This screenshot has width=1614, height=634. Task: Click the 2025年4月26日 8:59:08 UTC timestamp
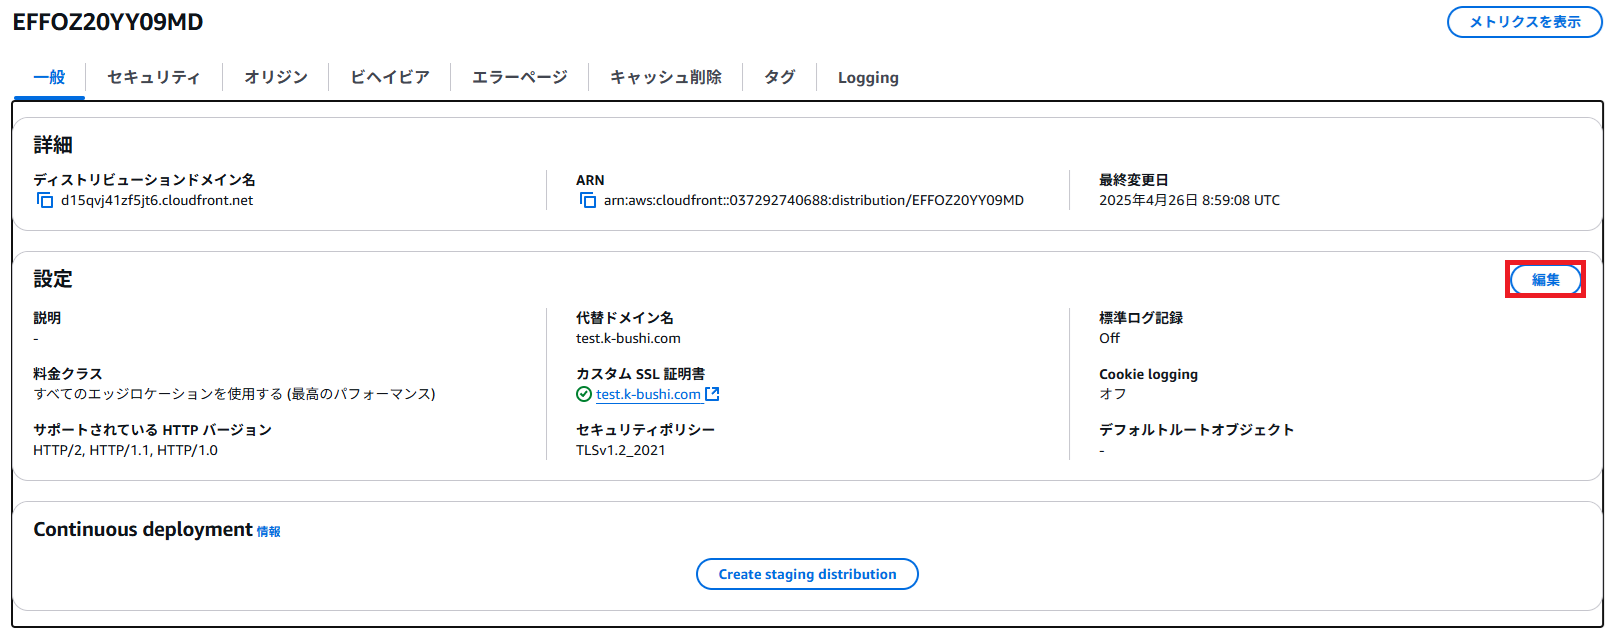coord(1189,200)
